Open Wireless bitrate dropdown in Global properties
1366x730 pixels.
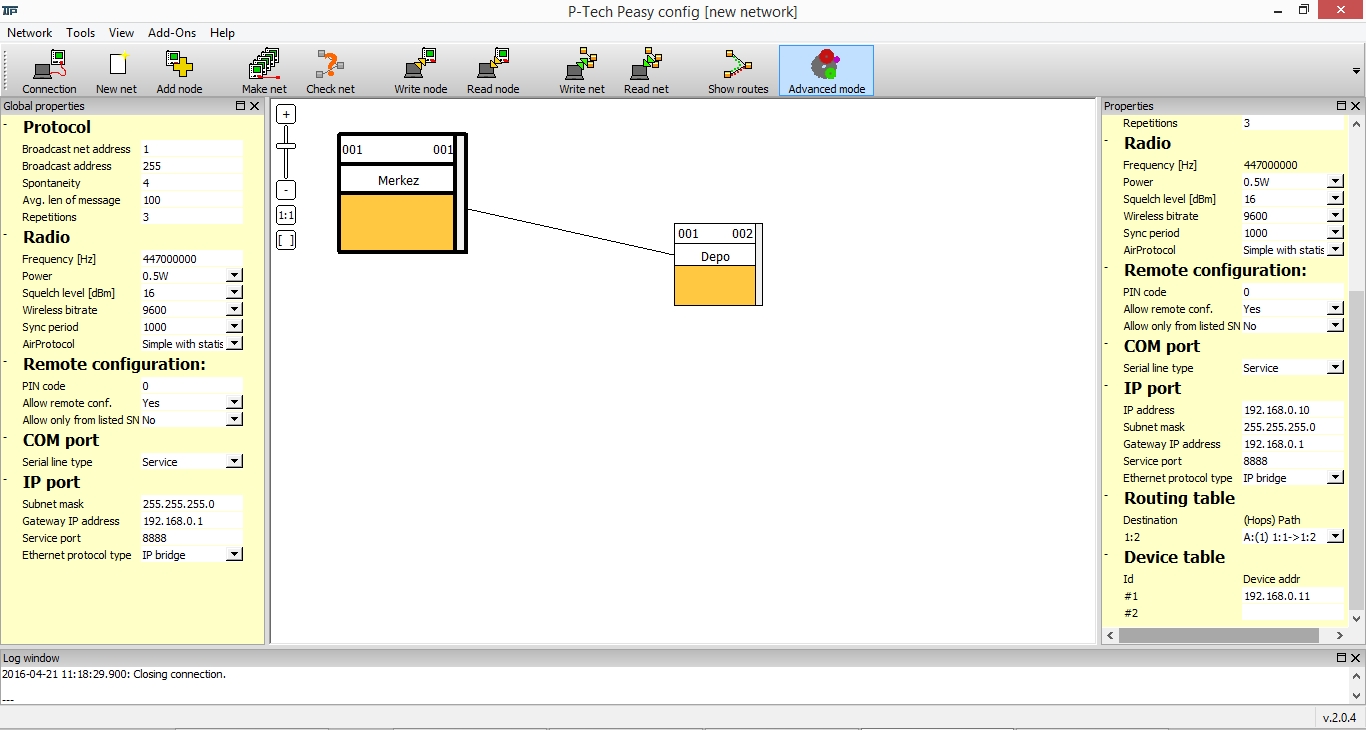(234, 310)
